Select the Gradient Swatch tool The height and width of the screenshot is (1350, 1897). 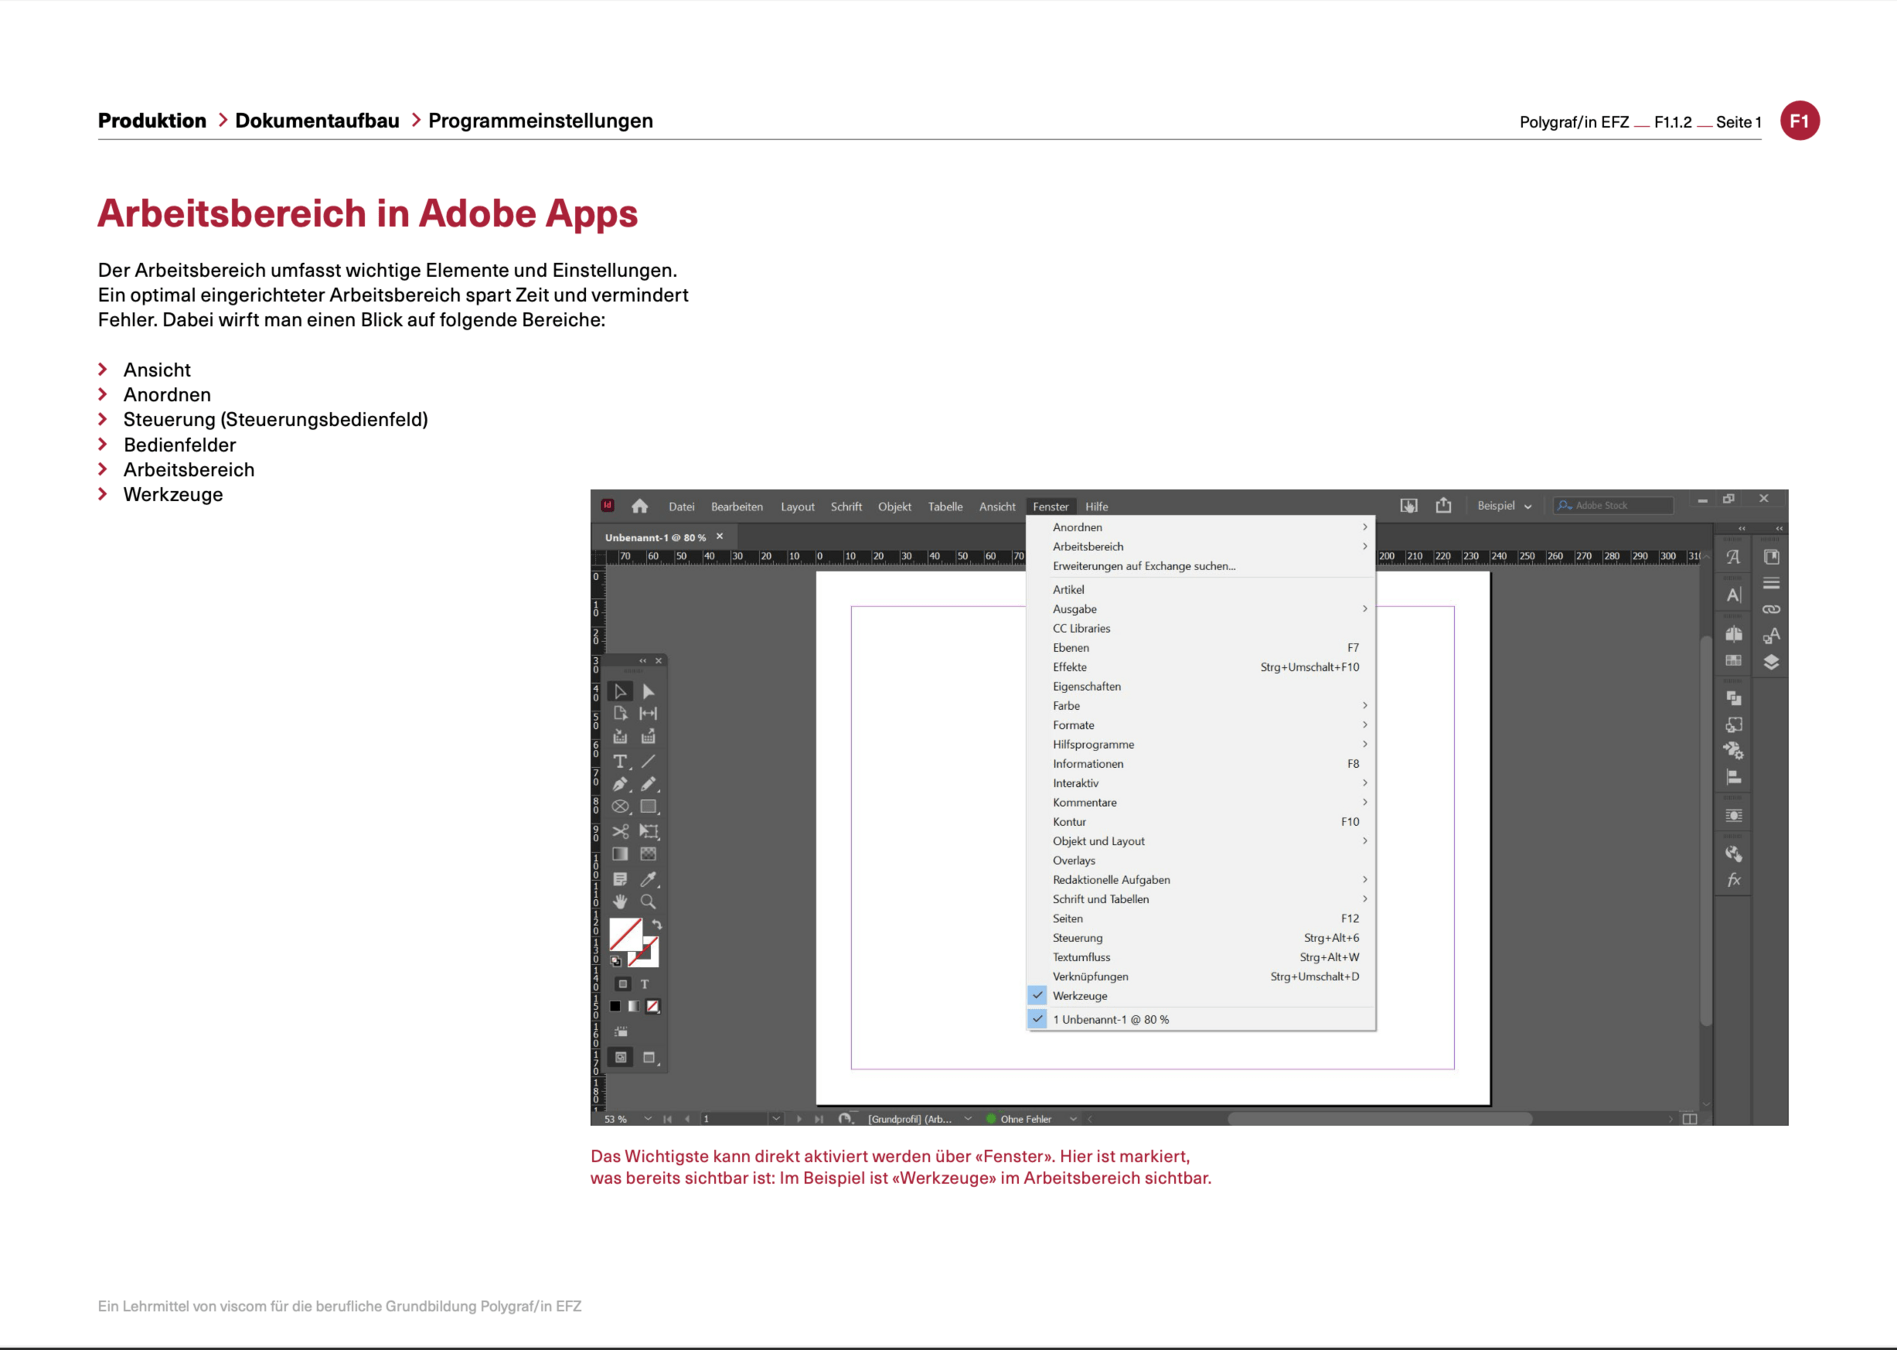(620, 854)
